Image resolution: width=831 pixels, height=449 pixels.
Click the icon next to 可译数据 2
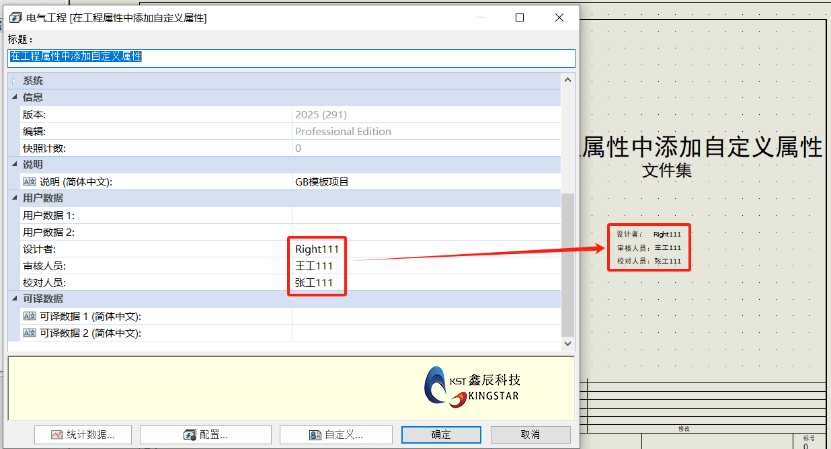click(x=29, y=333)
